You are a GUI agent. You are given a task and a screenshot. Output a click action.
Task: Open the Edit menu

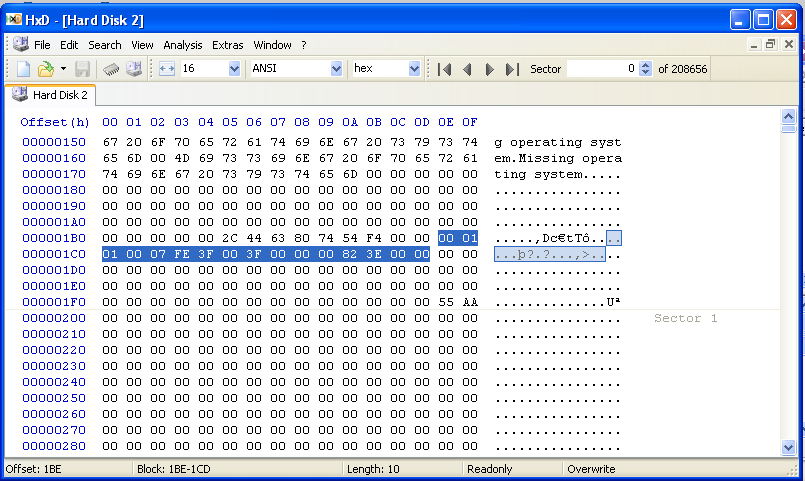(69, 45)
